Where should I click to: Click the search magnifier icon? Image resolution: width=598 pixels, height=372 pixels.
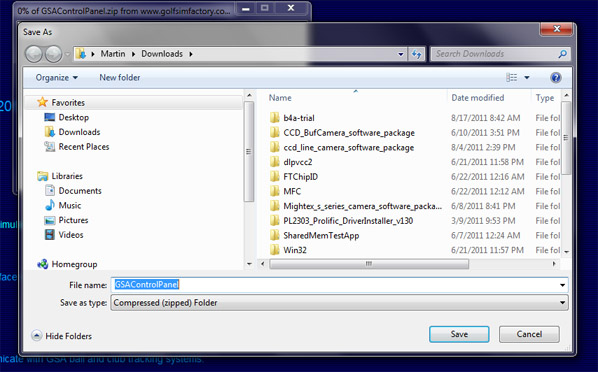click(562, 54)
